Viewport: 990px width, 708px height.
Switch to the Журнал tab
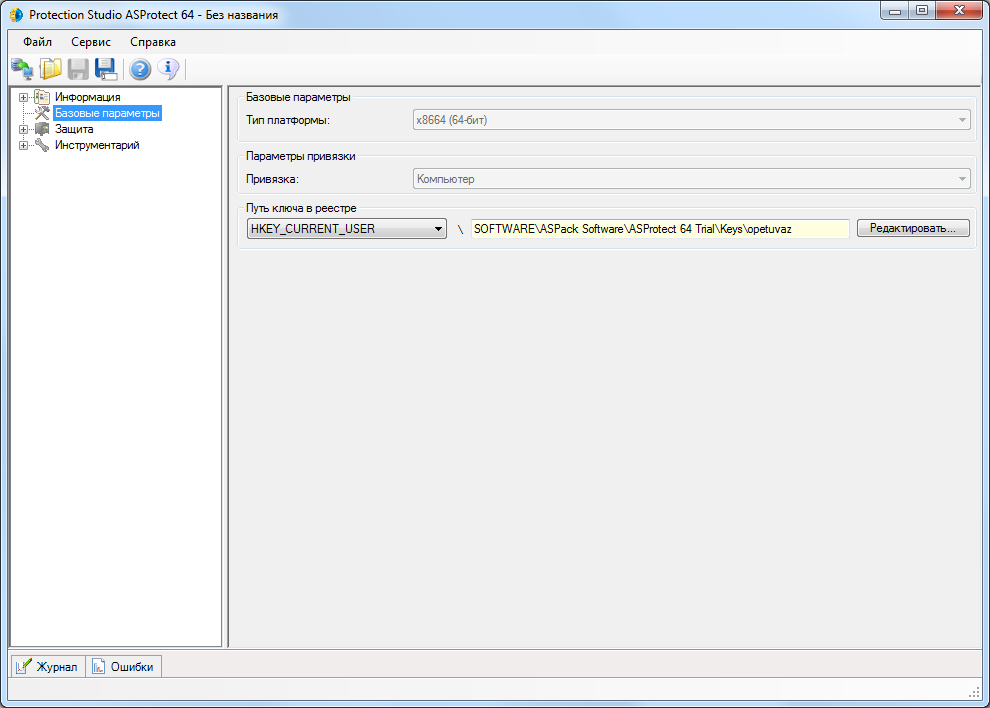click(x=47, y=666)
